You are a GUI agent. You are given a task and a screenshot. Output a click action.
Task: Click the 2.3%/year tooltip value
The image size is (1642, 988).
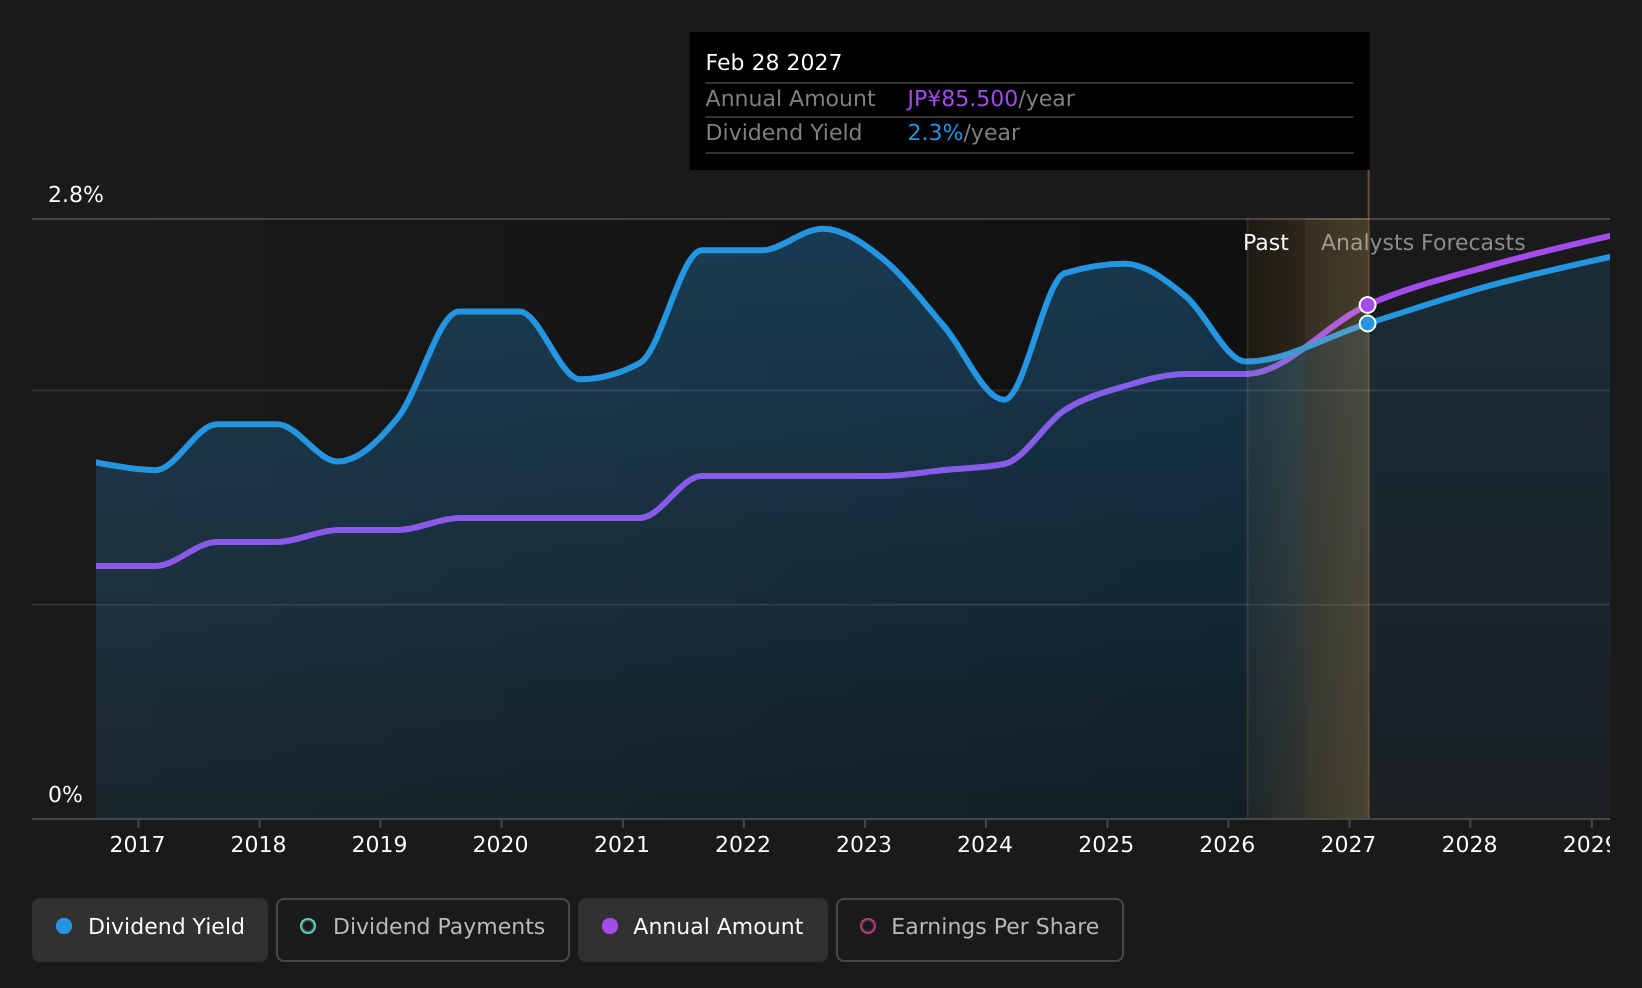coord(963,133)
